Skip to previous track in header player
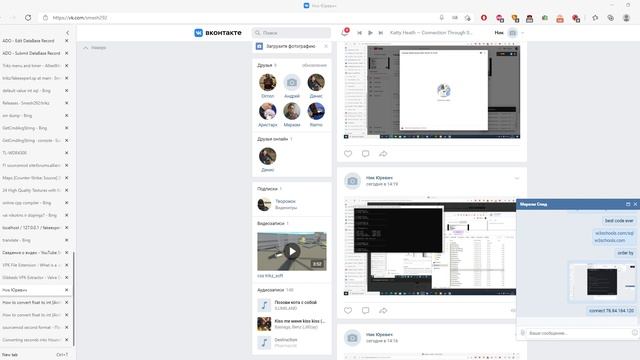 point(360,33)
